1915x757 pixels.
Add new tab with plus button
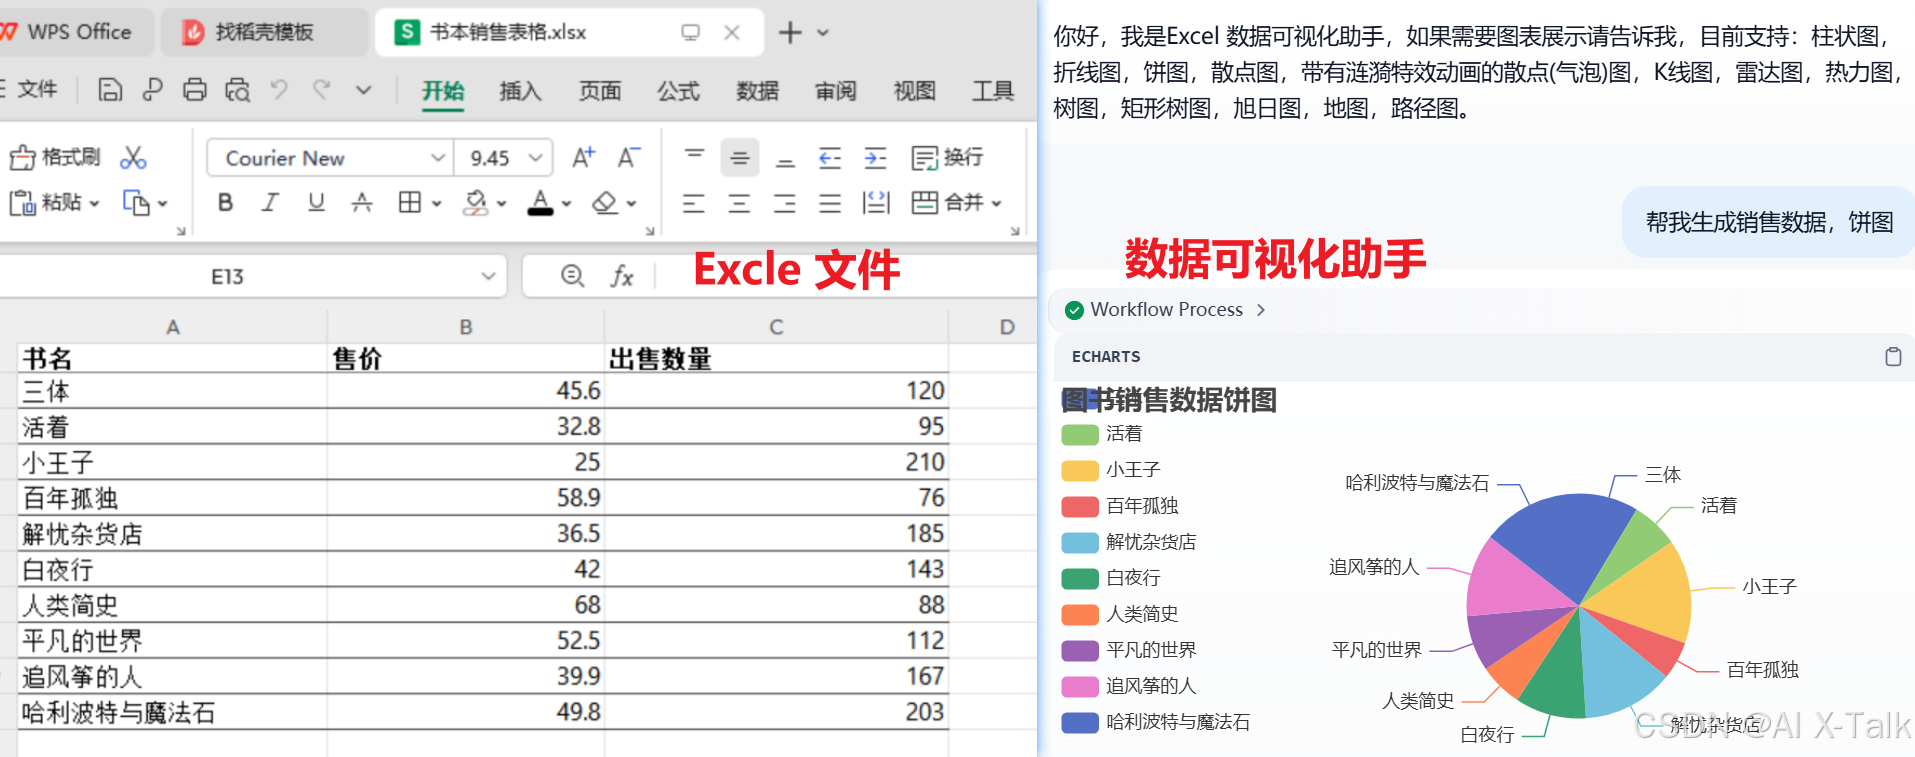pos(790,33)
